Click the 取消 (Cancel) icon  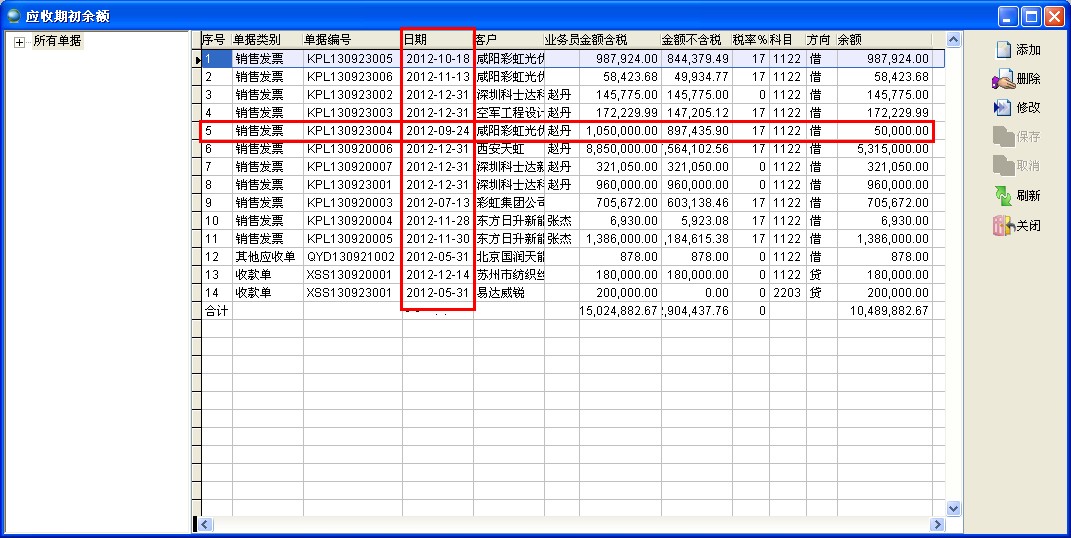(1003, 166)
